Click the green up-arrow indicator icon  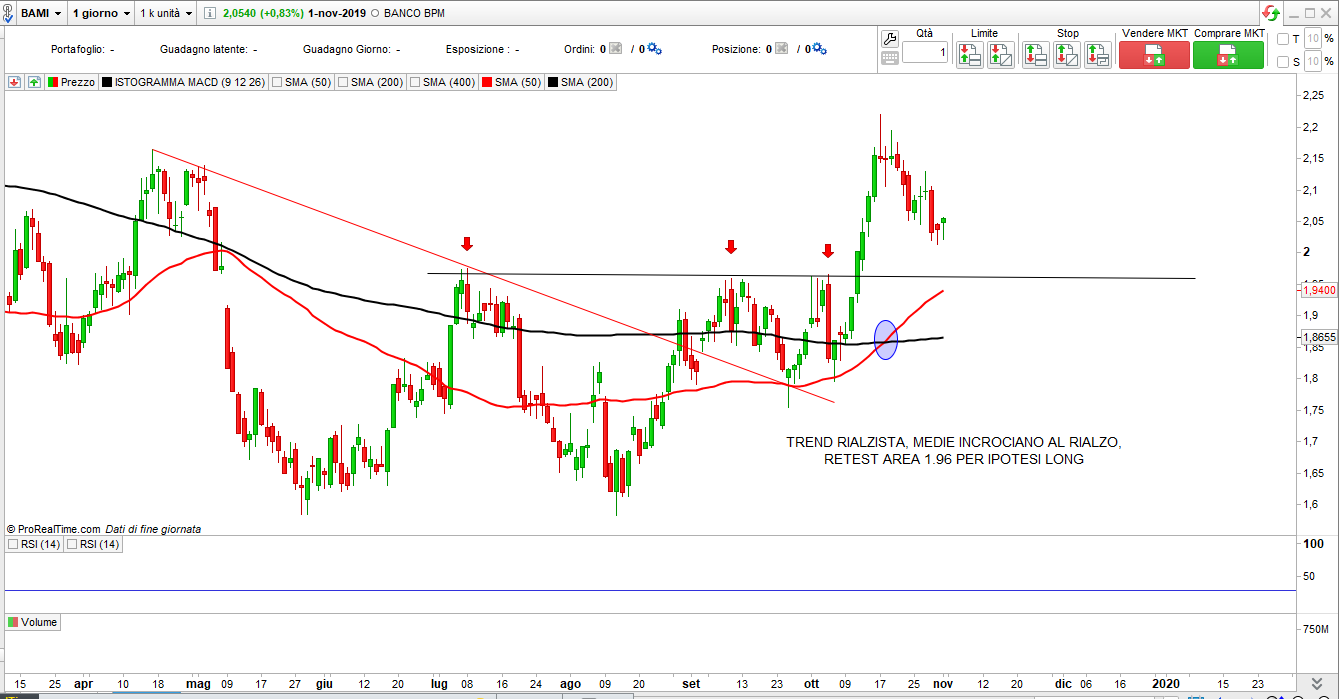[x=34, y=82]
